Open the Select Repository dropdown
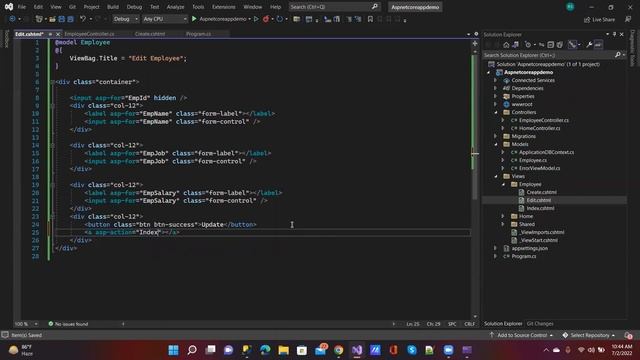 click(589, 335)
